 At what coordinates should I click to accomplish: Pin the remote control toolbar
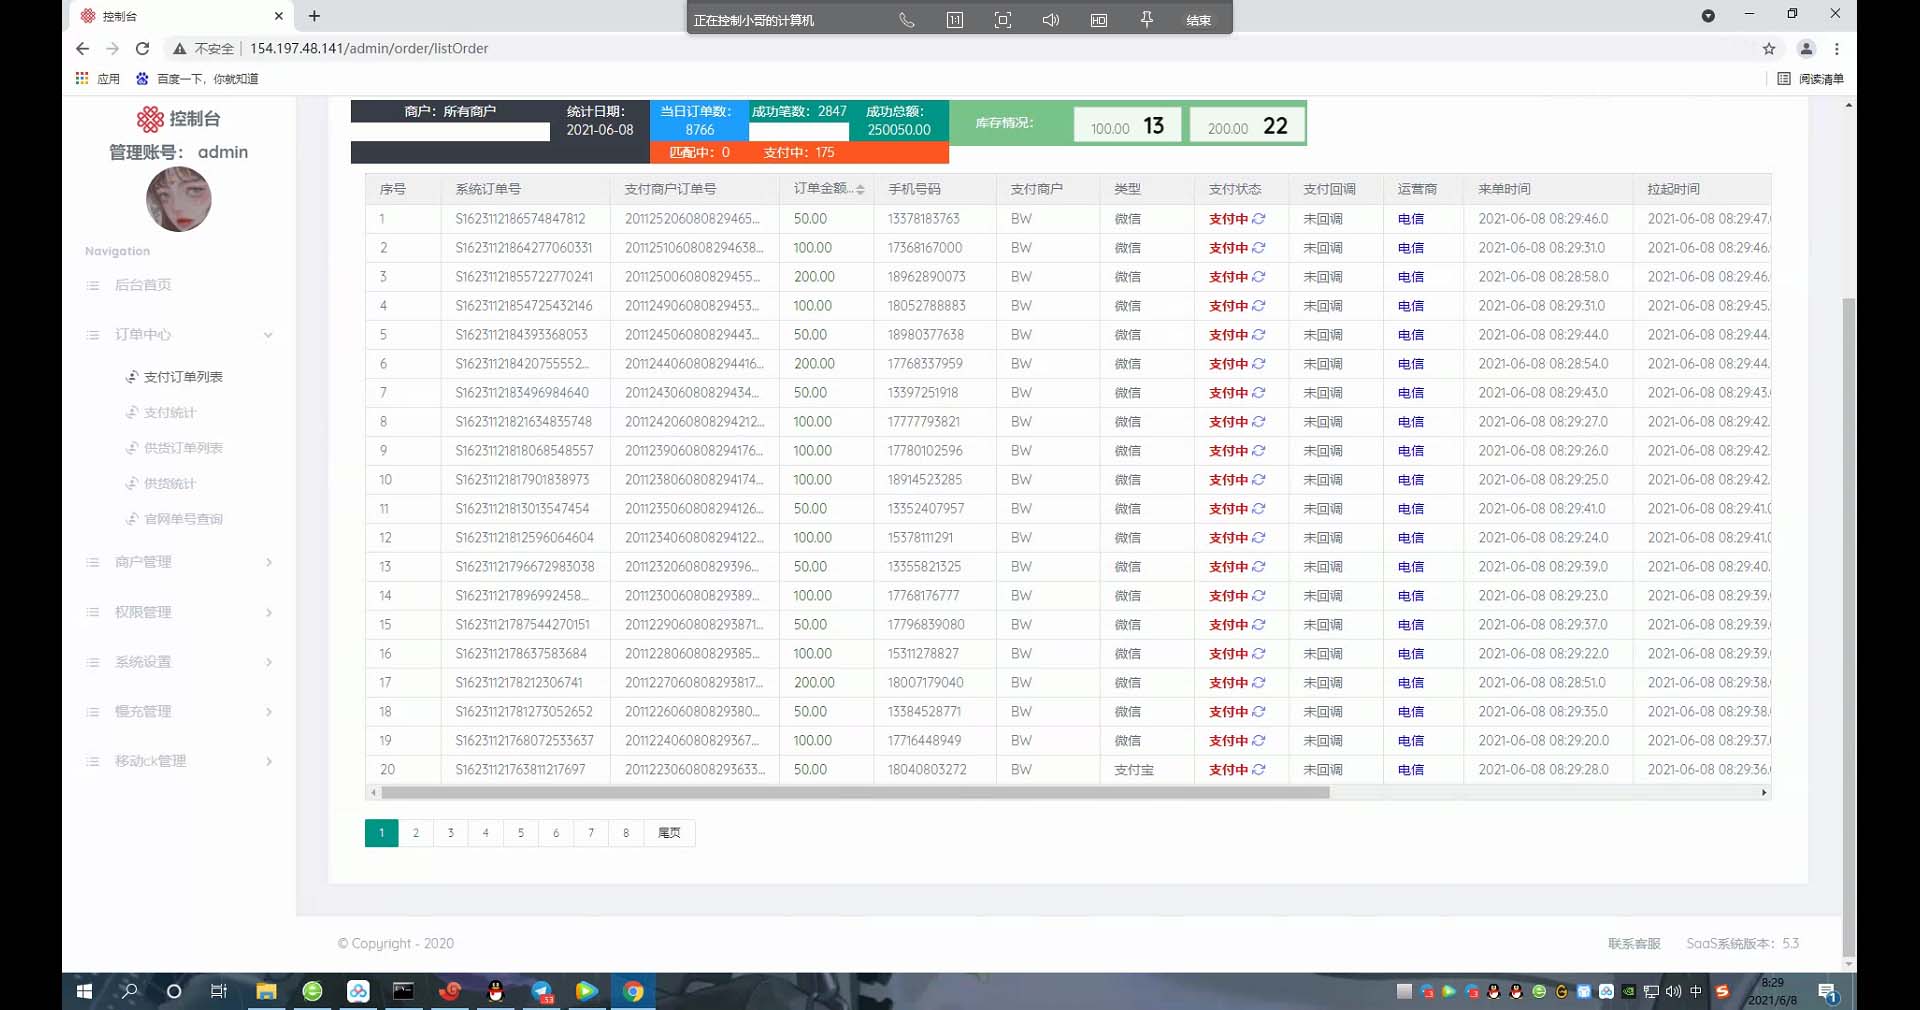click(1147, 20)
